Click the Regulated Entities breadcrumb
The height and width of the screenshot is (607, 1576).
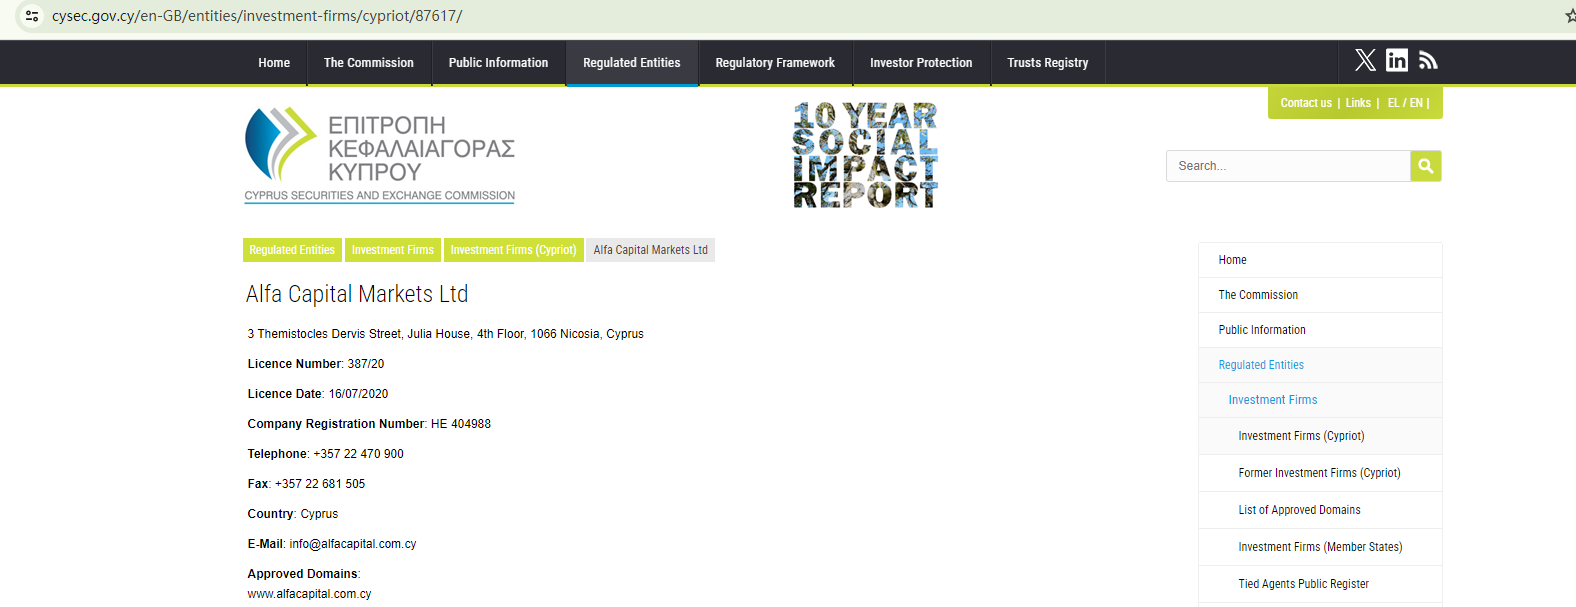coord(292,250)
